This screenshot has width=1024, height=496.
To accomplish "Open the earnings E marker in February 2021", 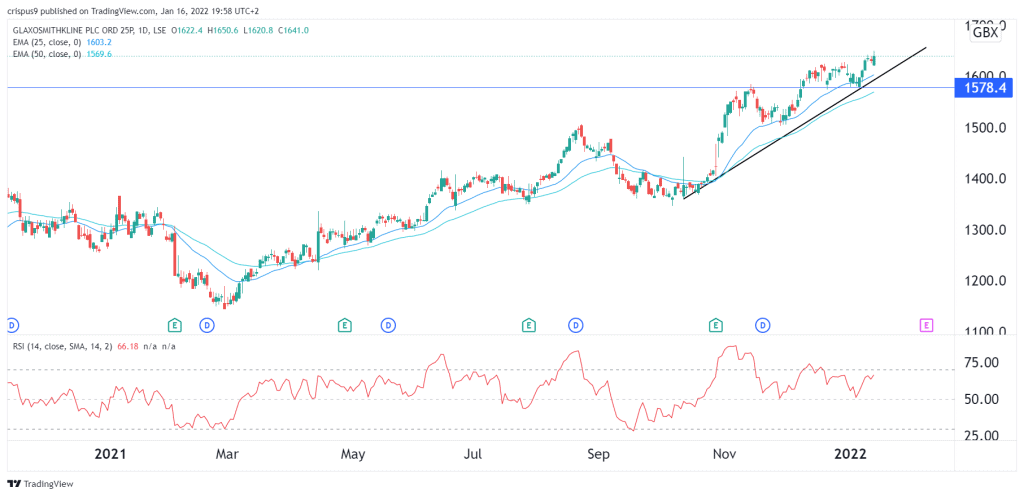I will 174,324.
